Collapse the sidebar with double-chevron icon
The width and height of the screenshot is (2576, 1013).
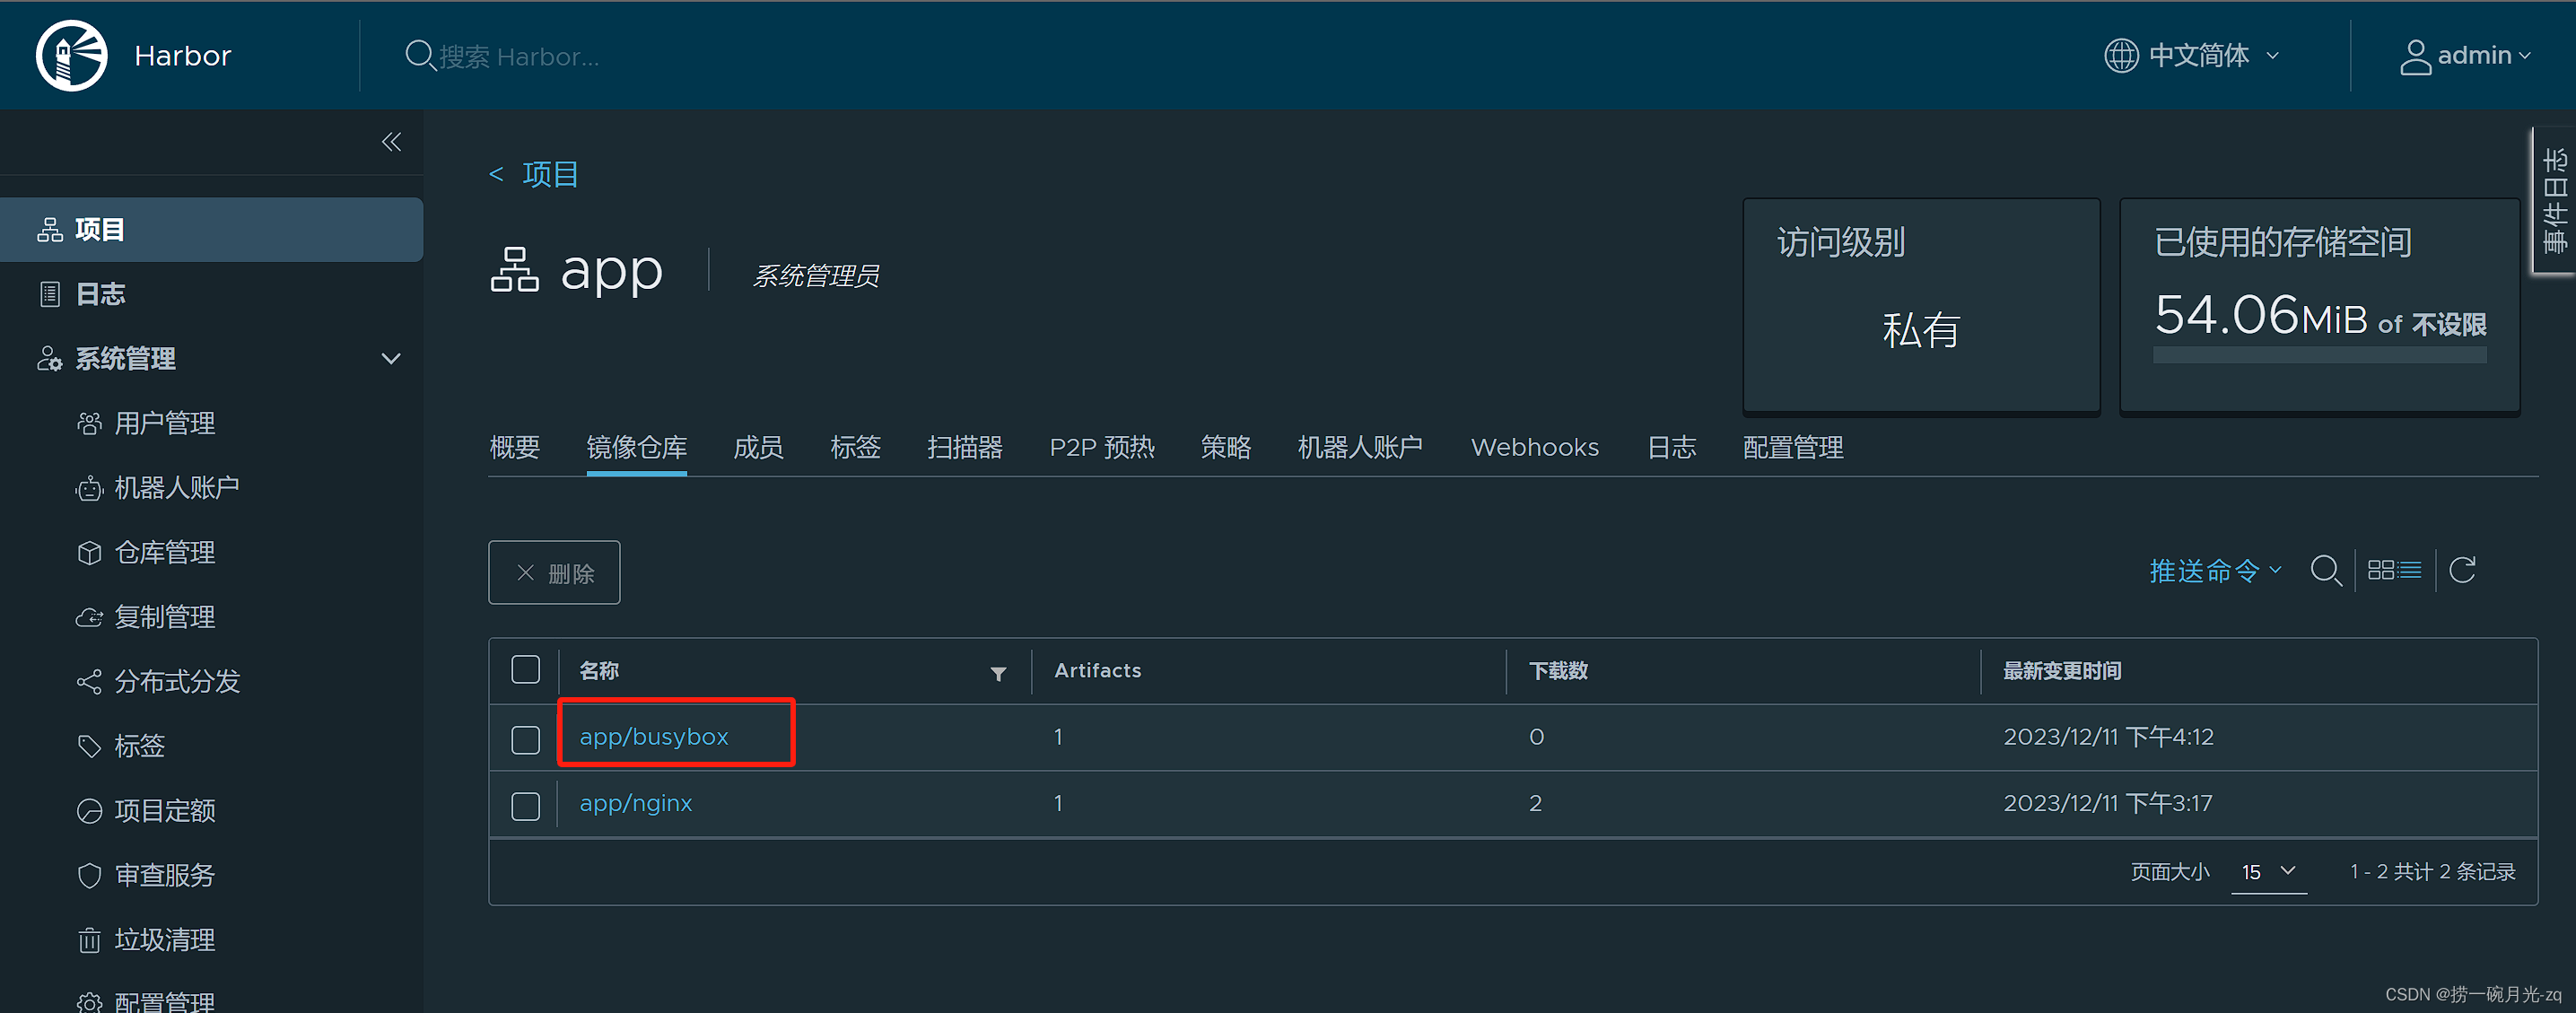point(391,142)
